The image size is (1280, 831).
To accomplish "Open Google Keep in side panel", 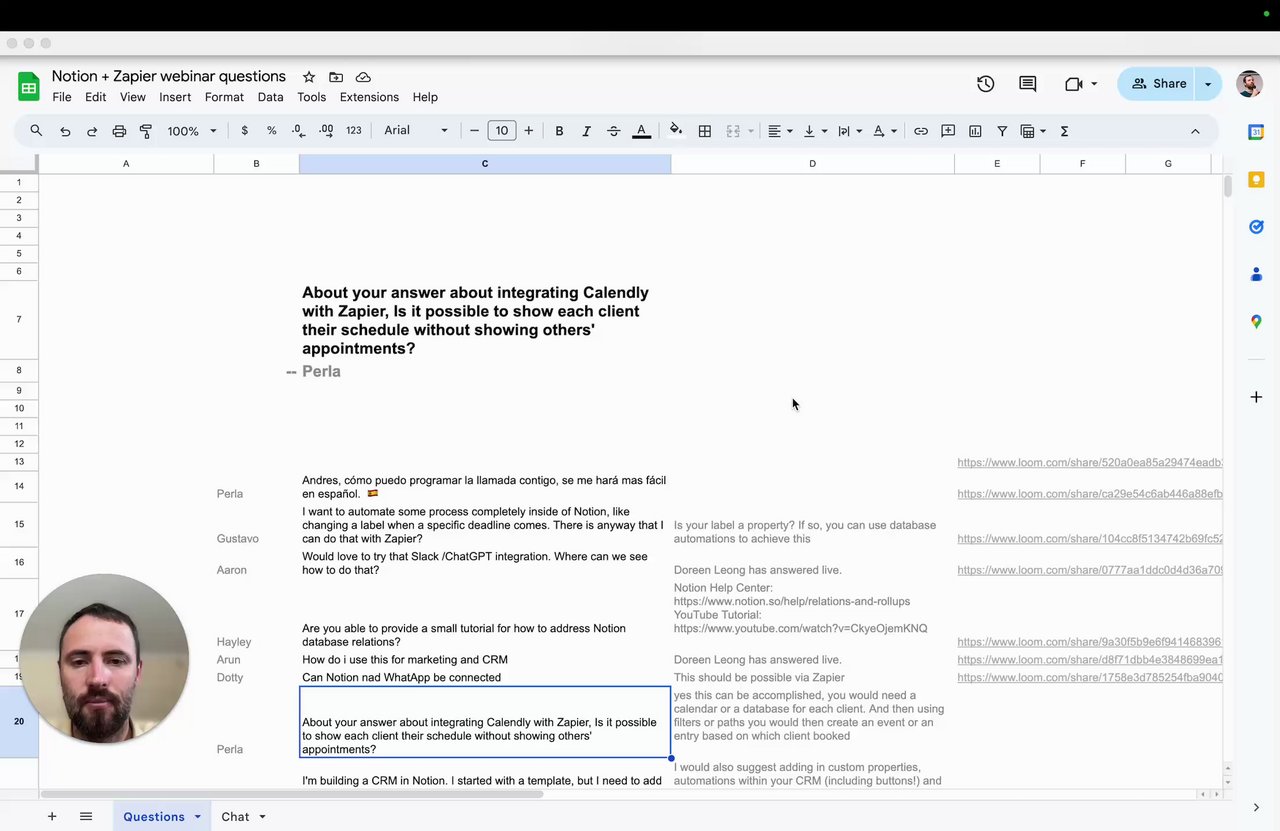I will (x=1256, y=180).
